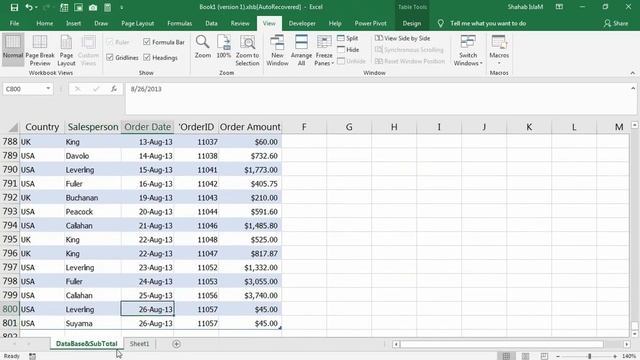Screen dimensions: 640x360
Task: Open the Developer ribbon tab
Action: pos(302,24)
